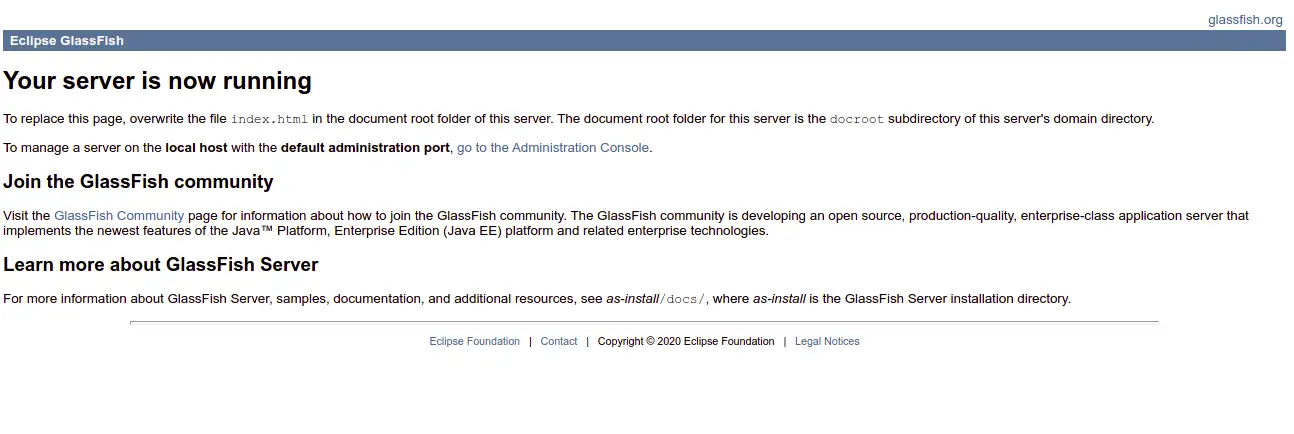The width and height of the screenshot is (1294, 434).
Task: Open the GlassFish Community page link
Action: (x=119, y=215)
